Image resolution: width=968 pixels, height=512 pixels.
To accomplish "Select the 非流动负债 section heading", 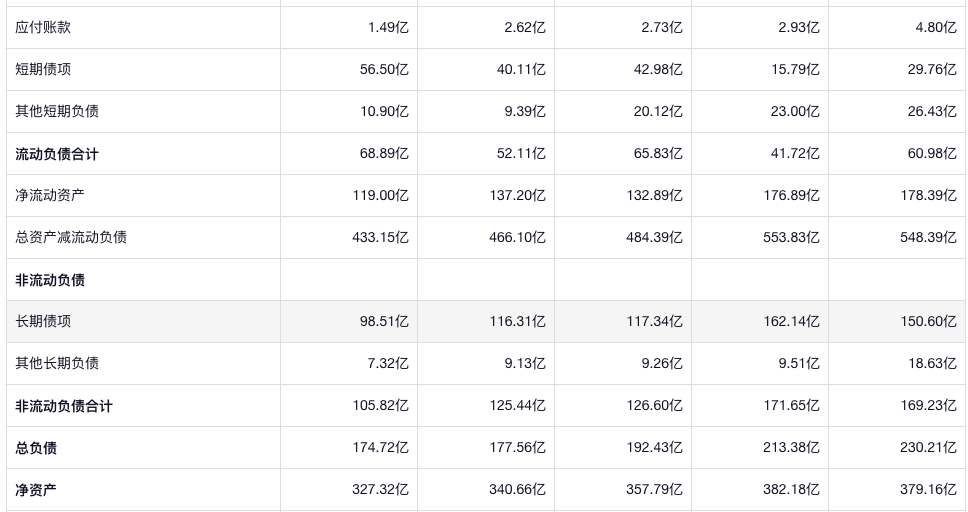I will (x=50, y=280).
